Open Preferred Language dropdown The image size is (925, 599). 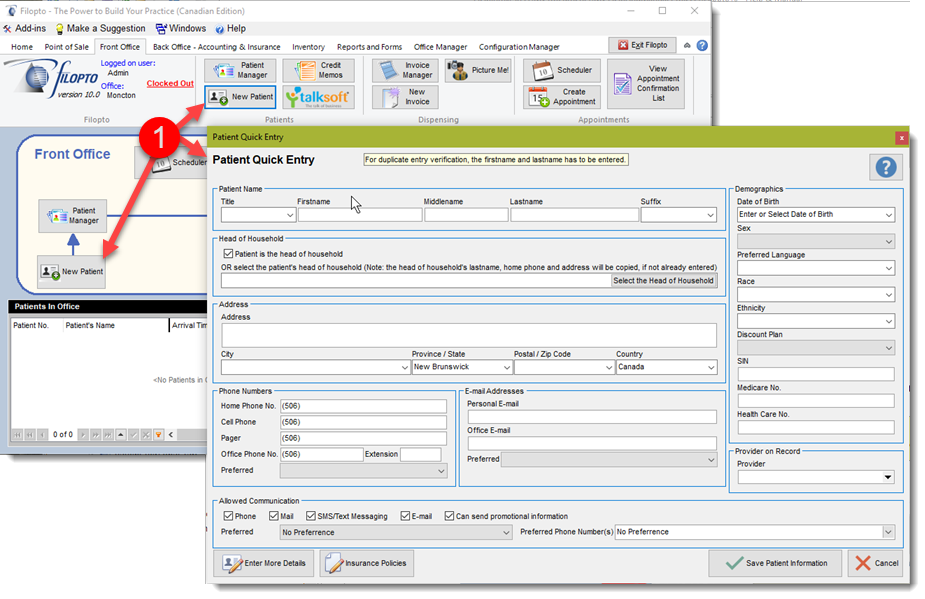pos(888,268)
